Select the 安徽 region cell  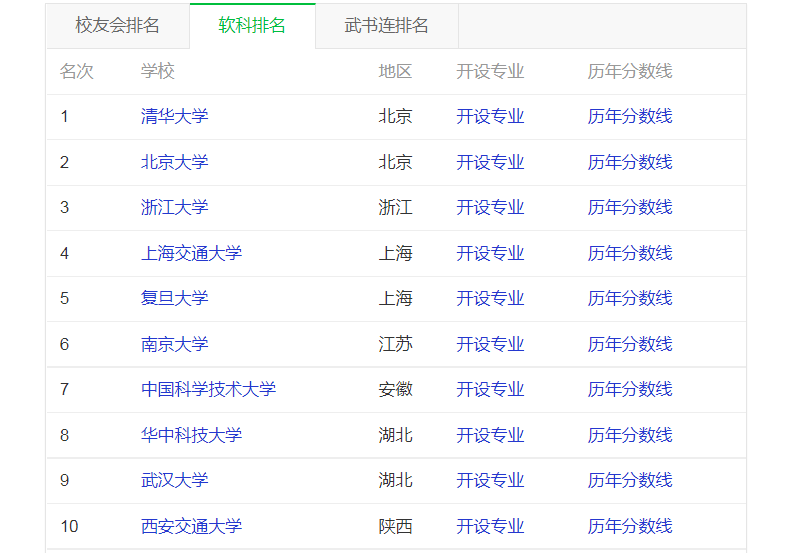point(396,389)
